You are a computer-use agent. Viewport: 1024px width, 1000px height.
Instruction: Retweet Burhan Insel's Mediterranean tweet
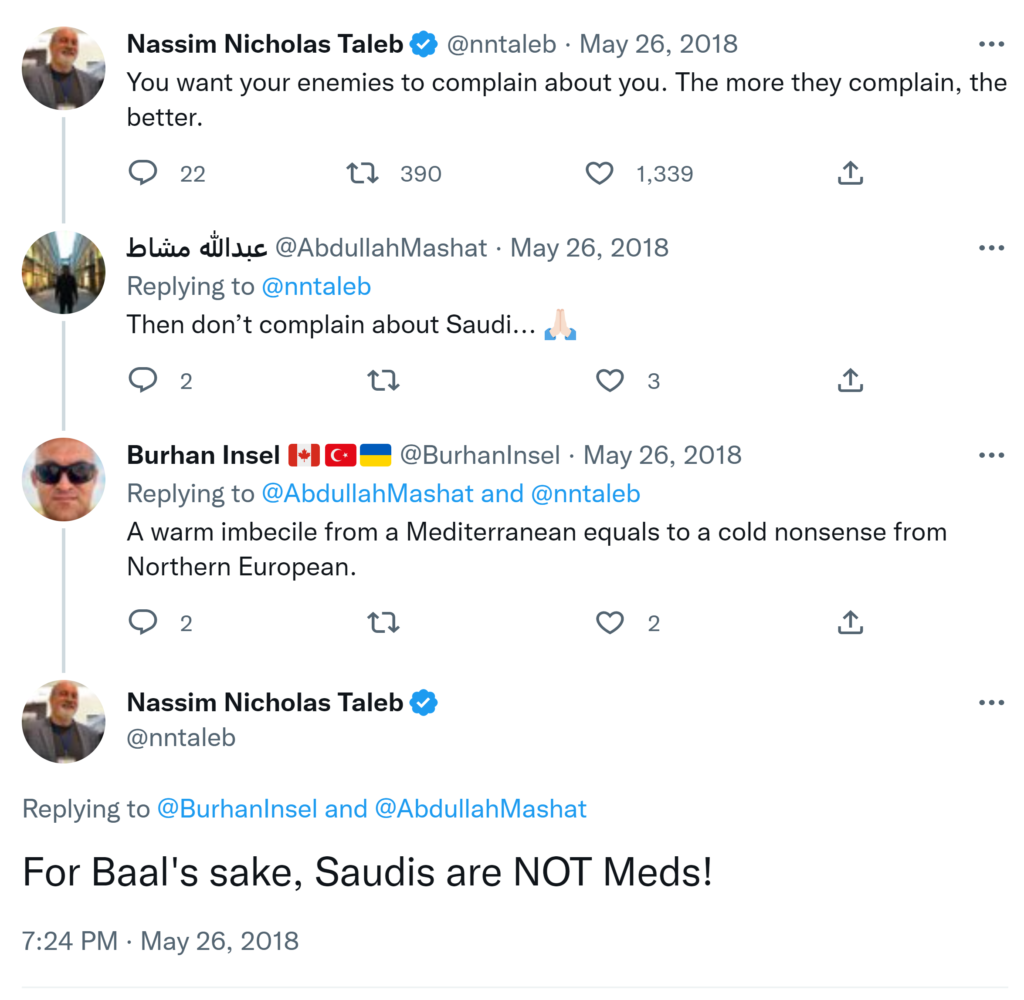pos(383,623)
